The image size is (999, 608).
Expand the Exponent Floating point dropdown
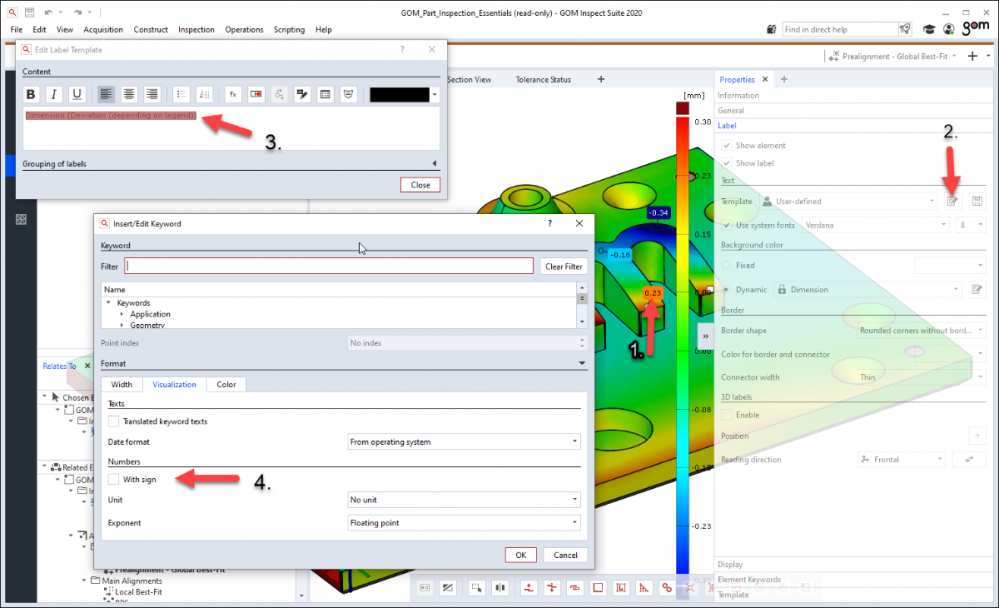pos(463,522)
